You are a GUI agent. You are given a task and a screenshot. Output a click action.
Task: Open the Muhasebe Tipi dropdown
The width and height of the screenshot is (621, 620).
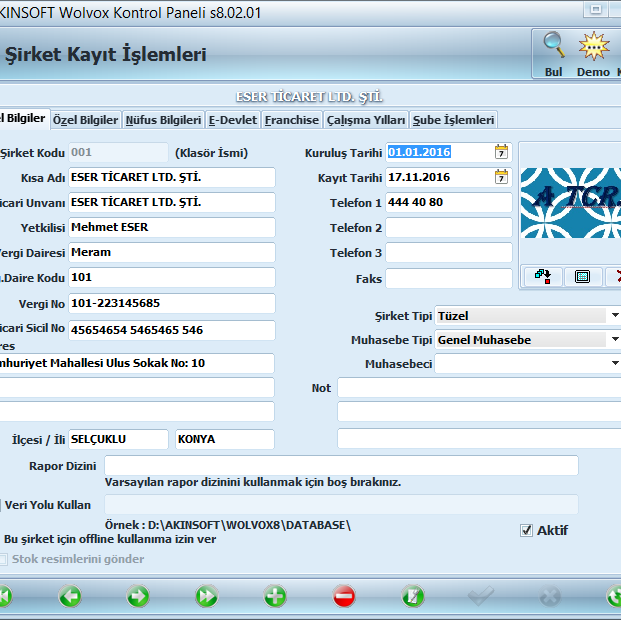[613, 340]
